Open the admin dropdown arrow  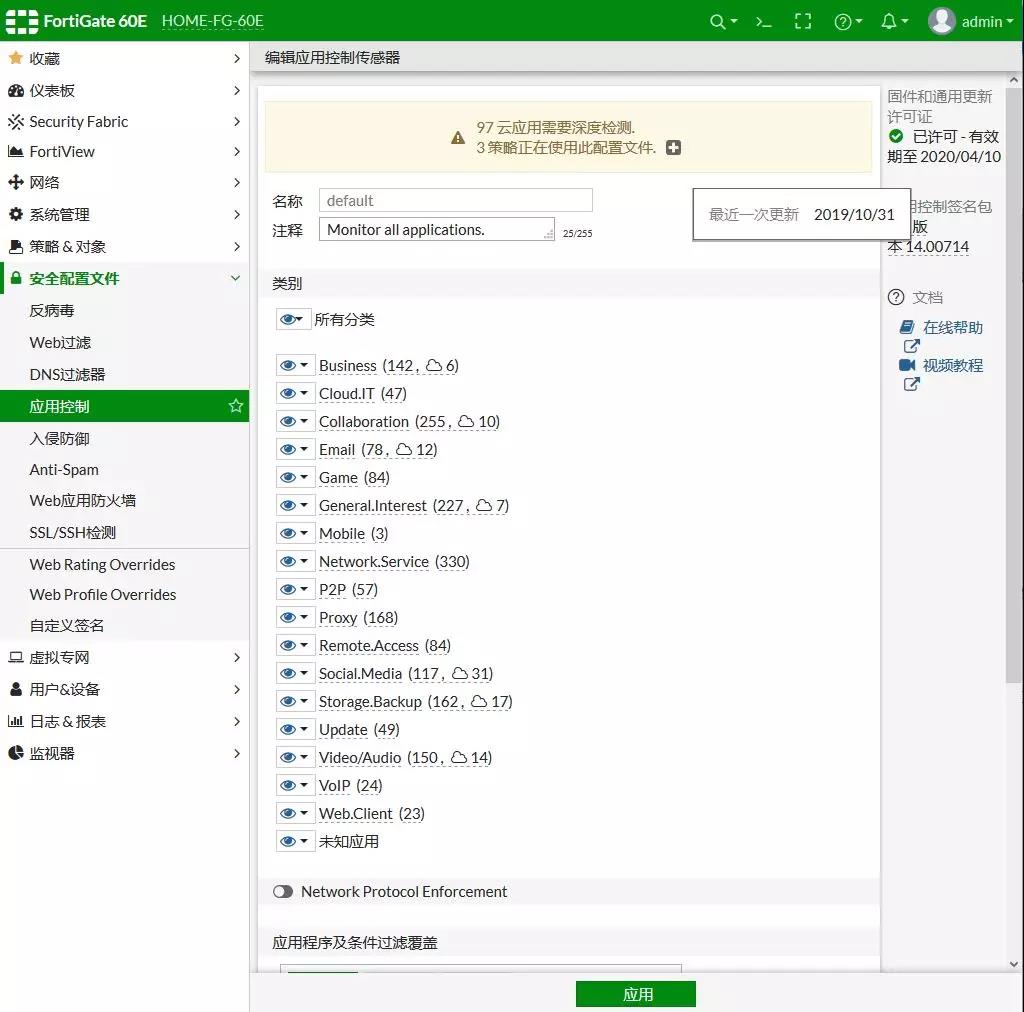coord(1010,21)
